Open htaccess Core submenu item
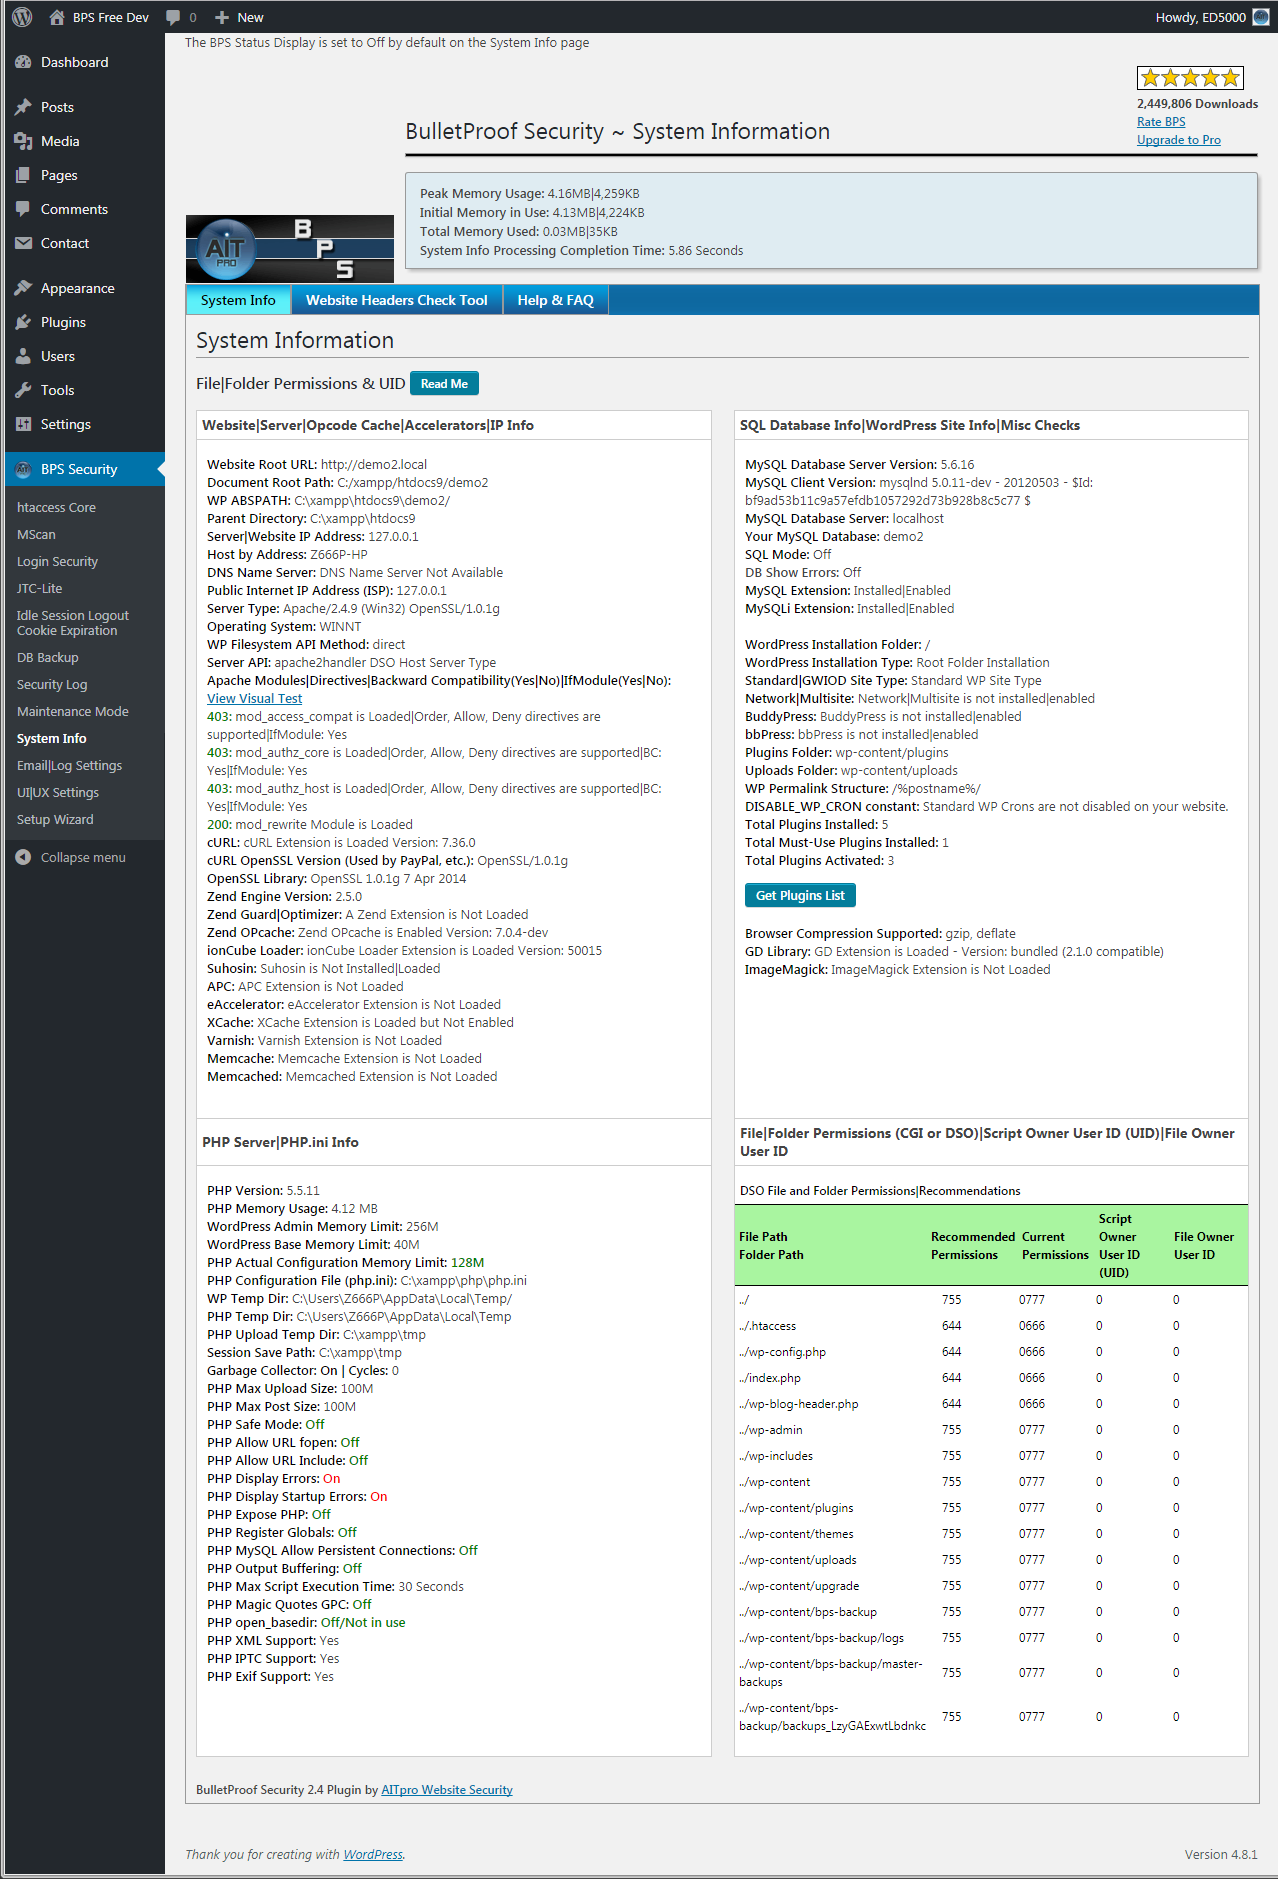 tap(56, 508)
